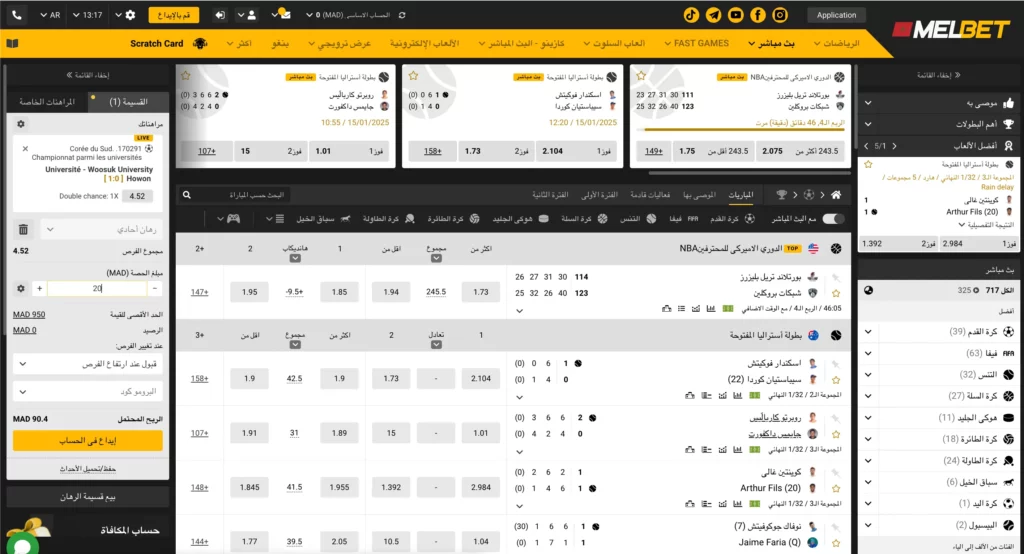Favorite the Arthur Fils match star in list

836,488
